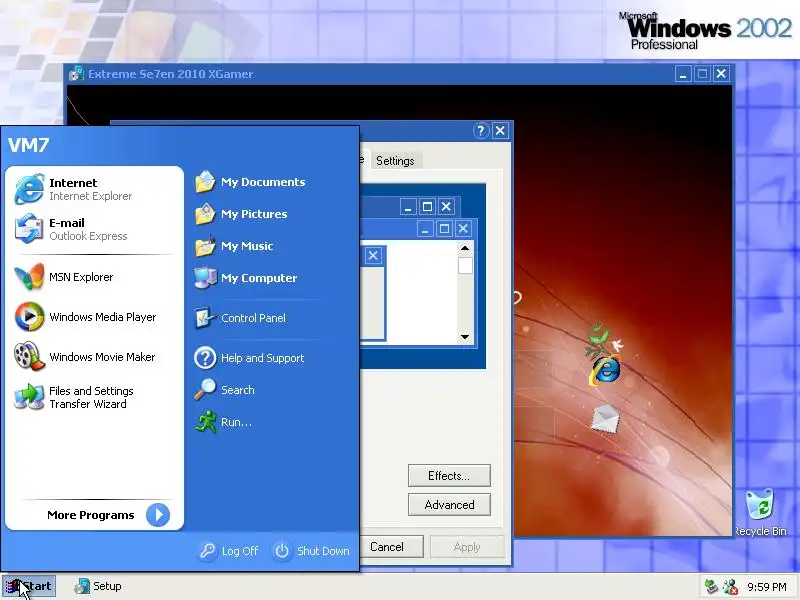Click preview scrollbar up arrow
The width and height of the screenshot is (800, 600).
465,248
